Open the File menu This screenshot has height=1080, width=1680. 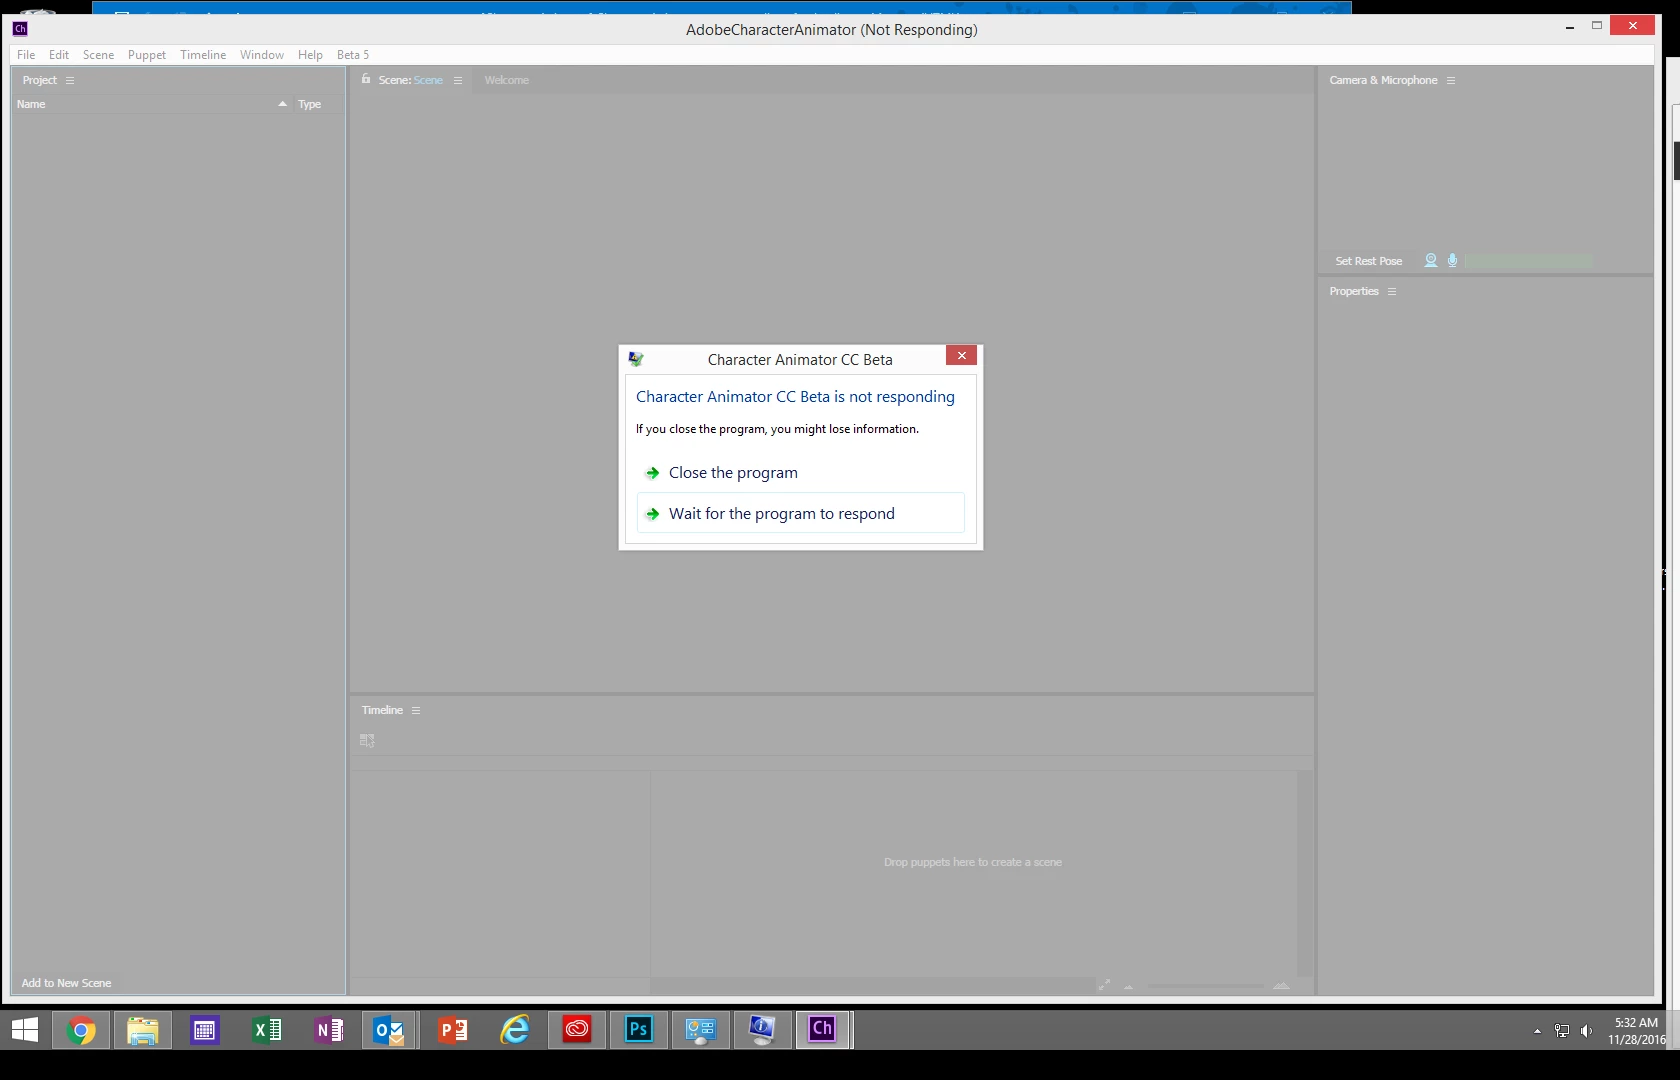[x=26, y=55]
